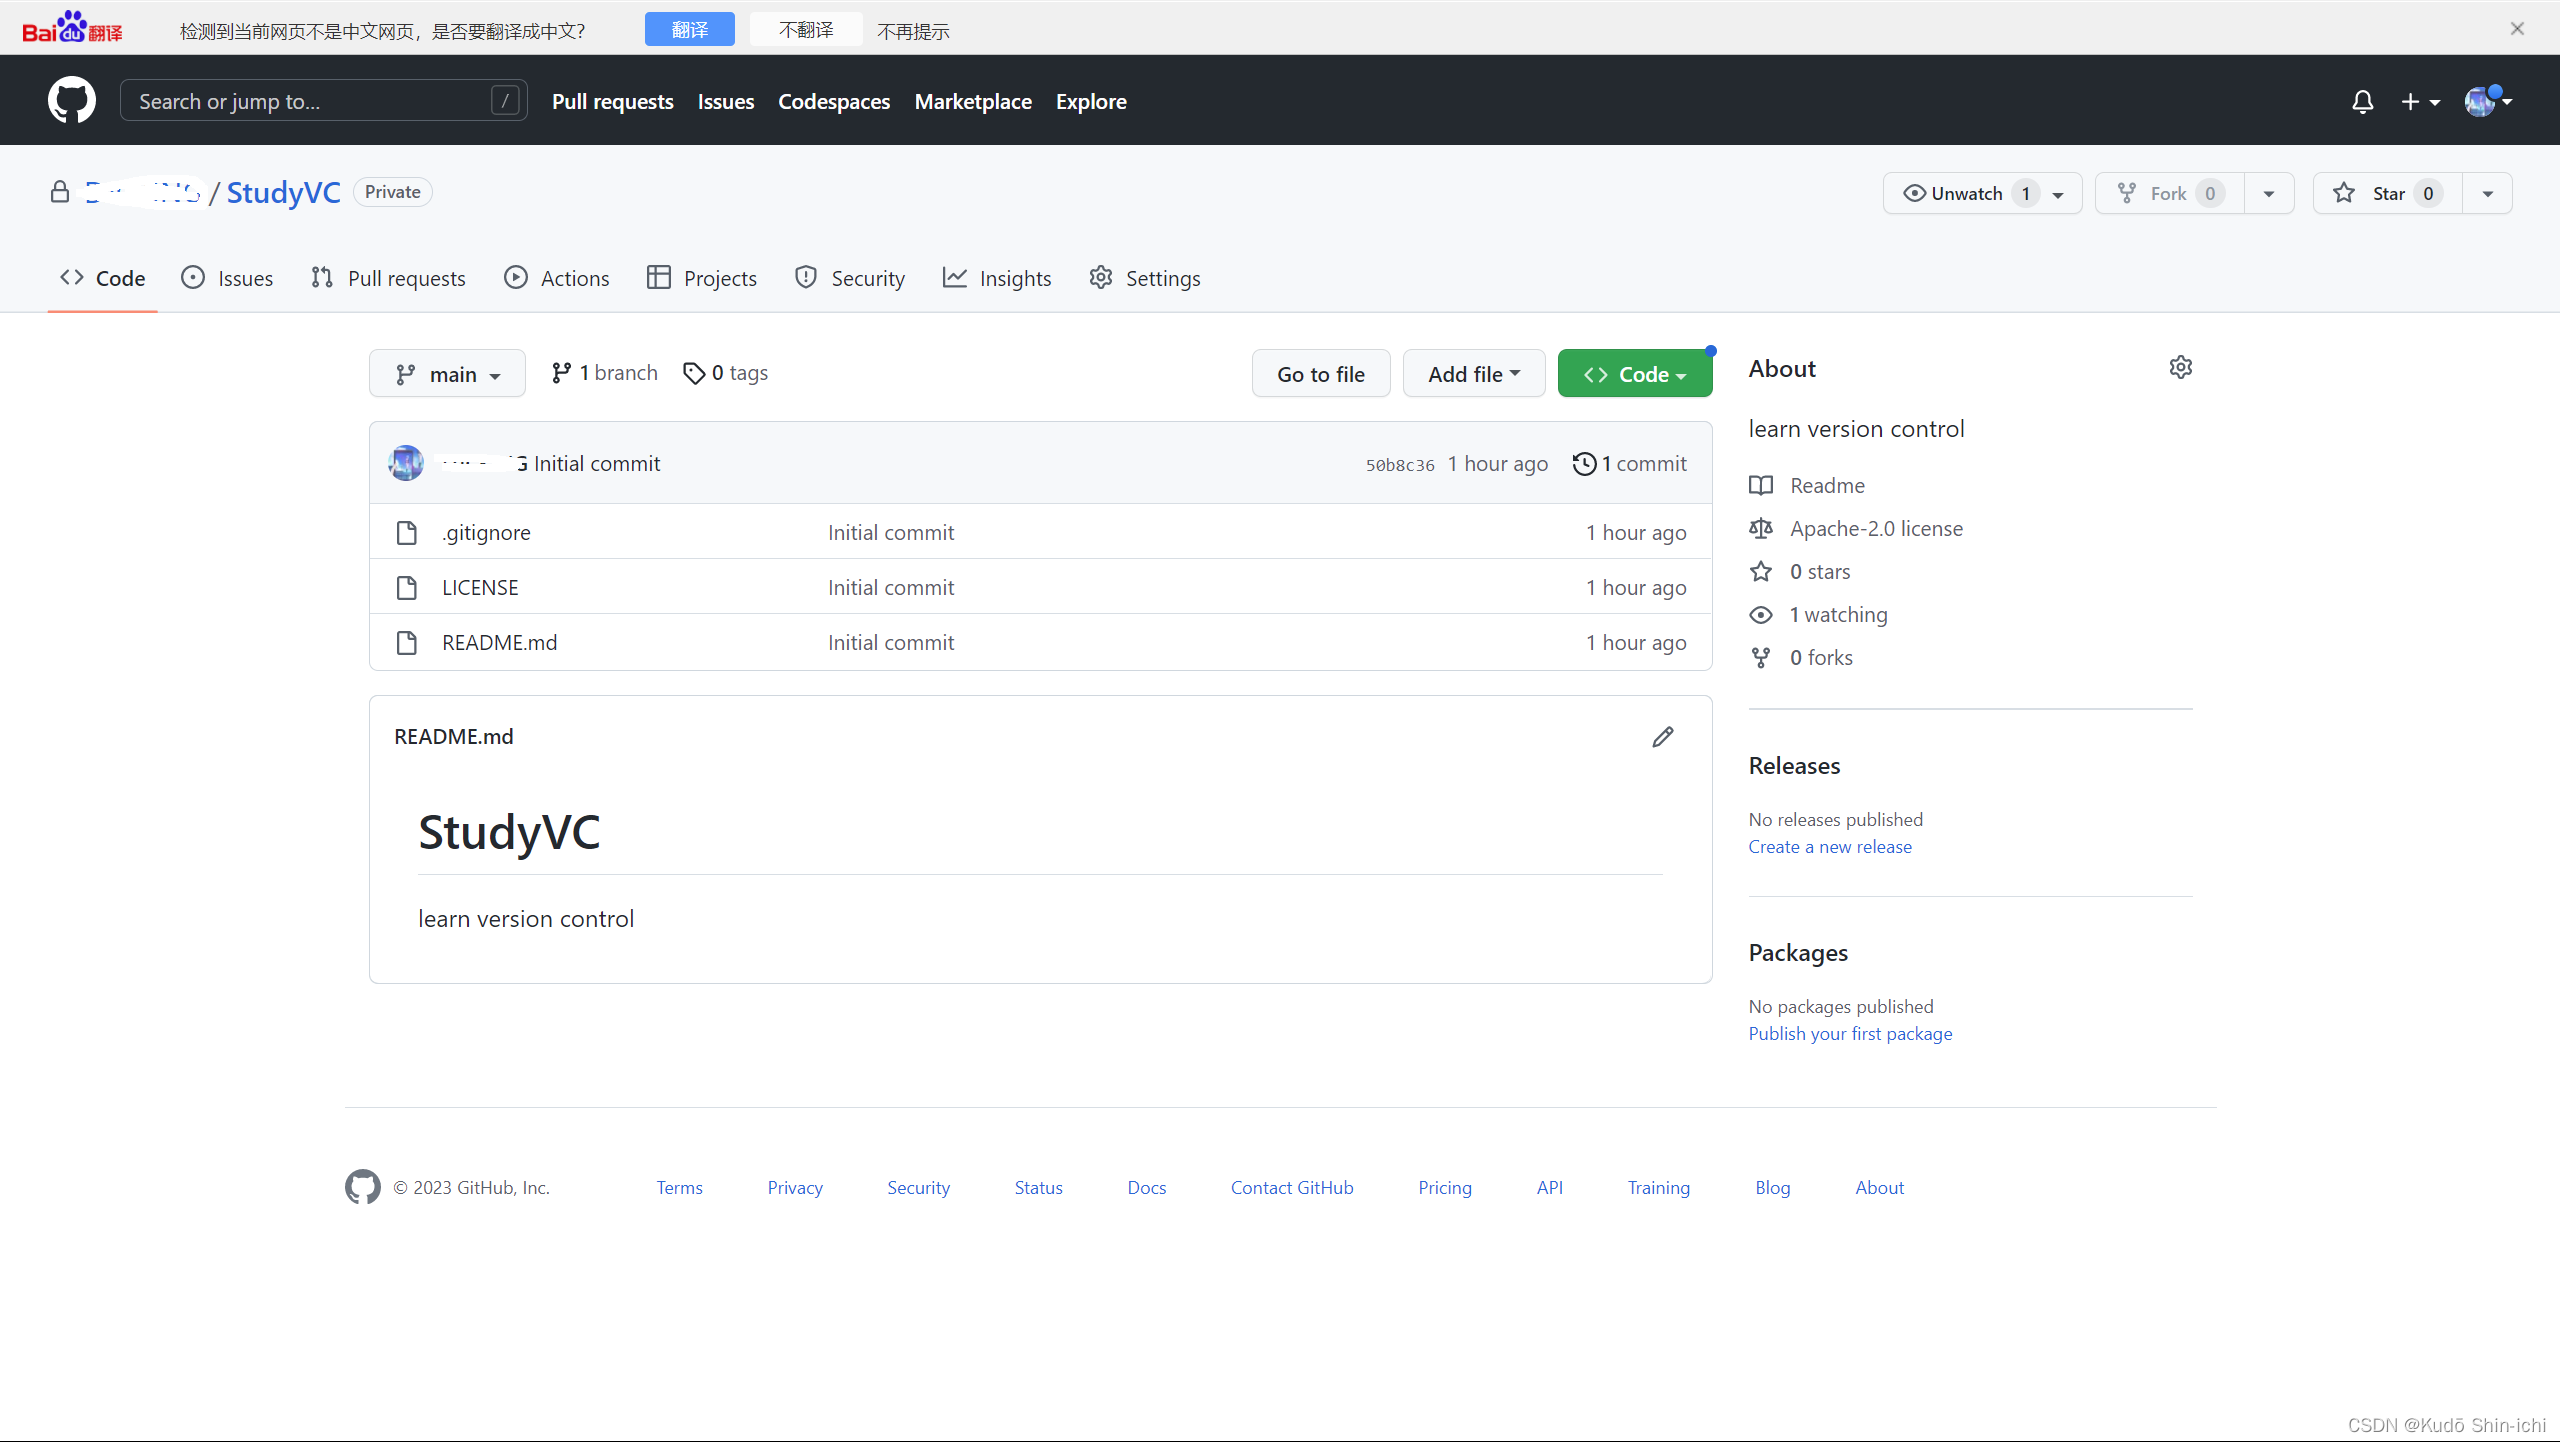View the 1 branch link
The width and height of the screenshot is (2561, 1442).
(x=605, y=373)
